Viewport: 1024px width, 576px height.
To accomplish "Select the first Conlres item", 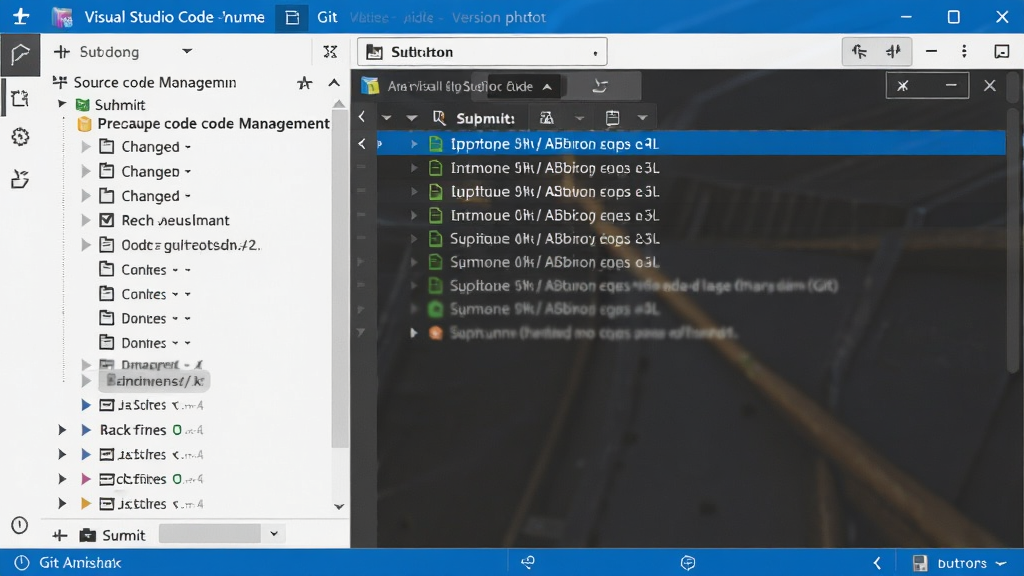I will pos(145,269).
